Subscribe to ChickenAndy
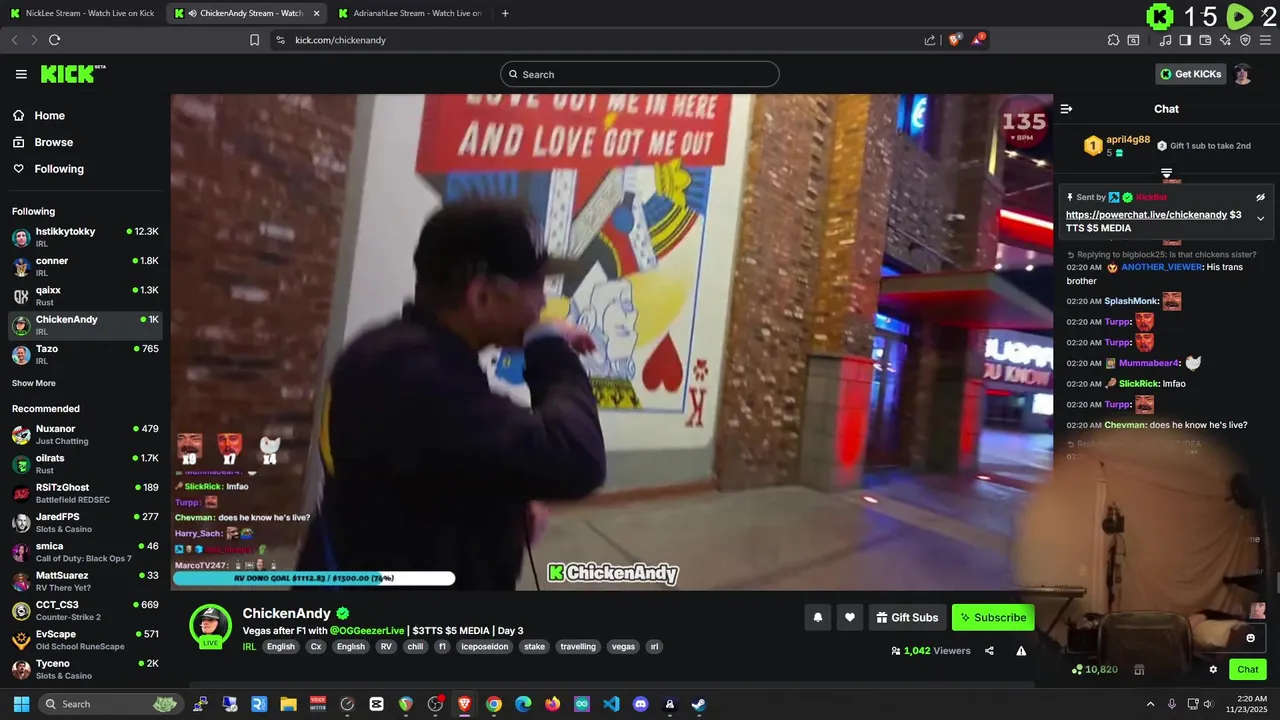This screenshot has height=720, width=1280. point(993,618)
